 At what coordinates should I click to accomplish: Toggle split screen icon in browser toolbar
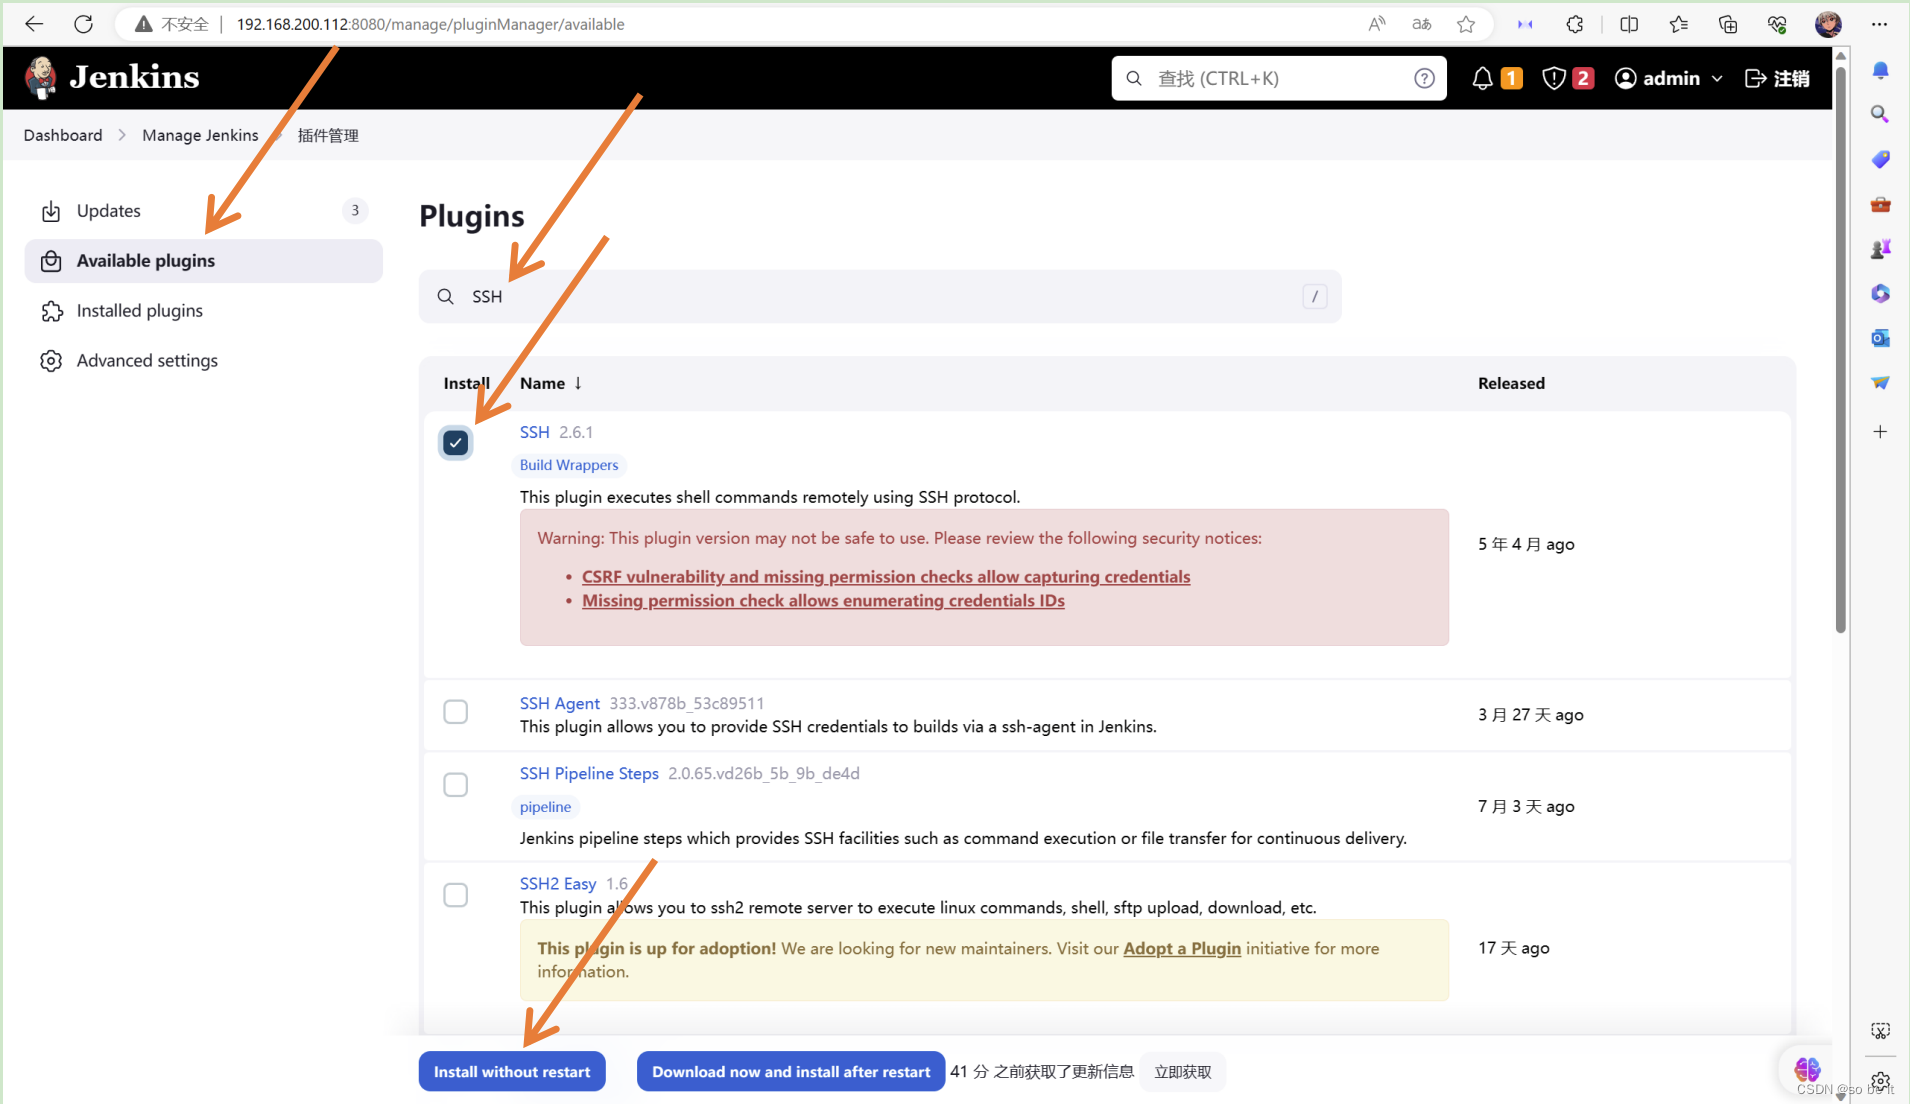click(1629, 24)
